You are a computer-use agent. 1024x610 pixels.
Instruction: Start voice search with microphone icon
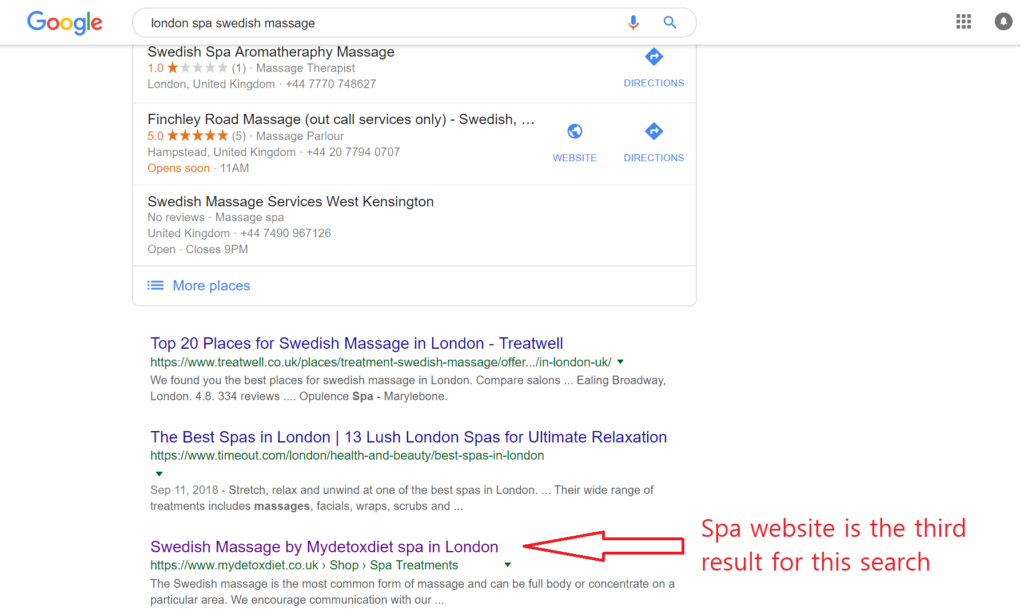pos(633,23)
